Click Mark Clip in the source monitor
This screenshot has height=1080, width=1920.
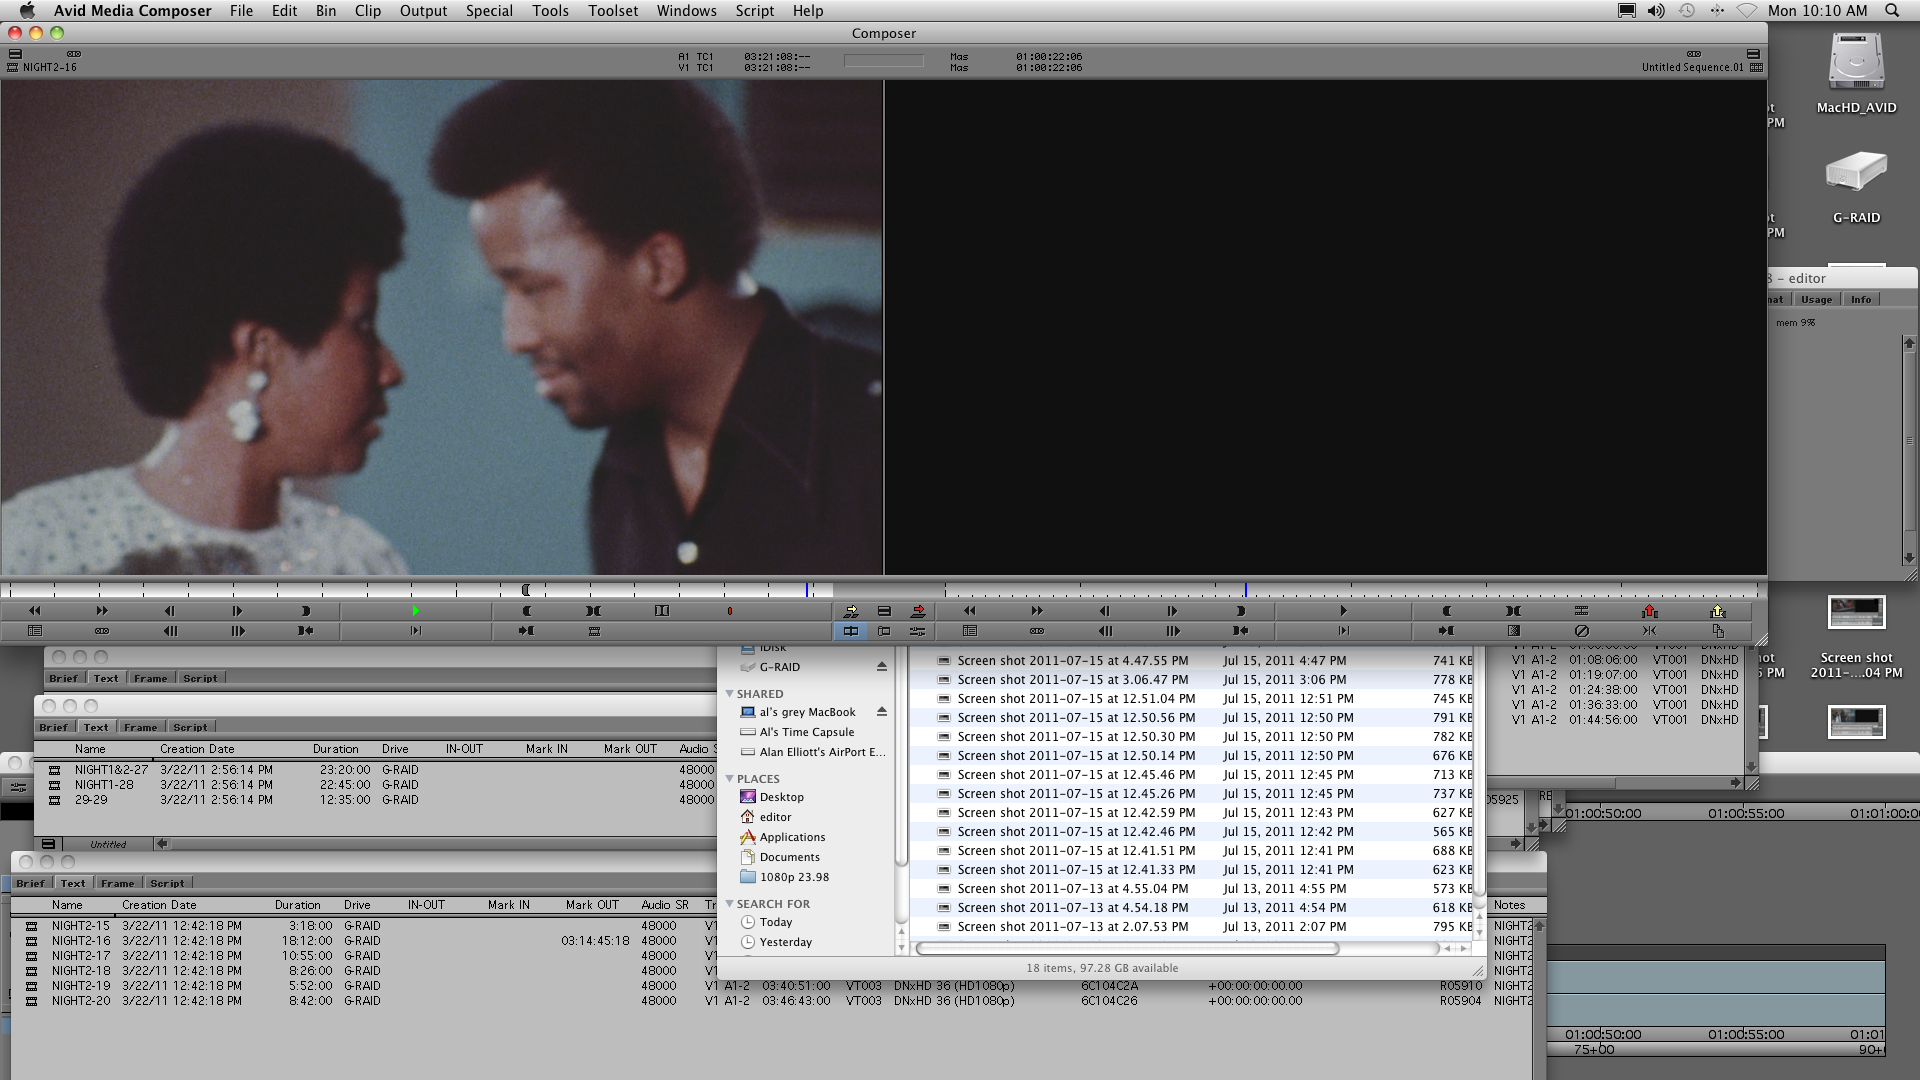coord(594,611)
